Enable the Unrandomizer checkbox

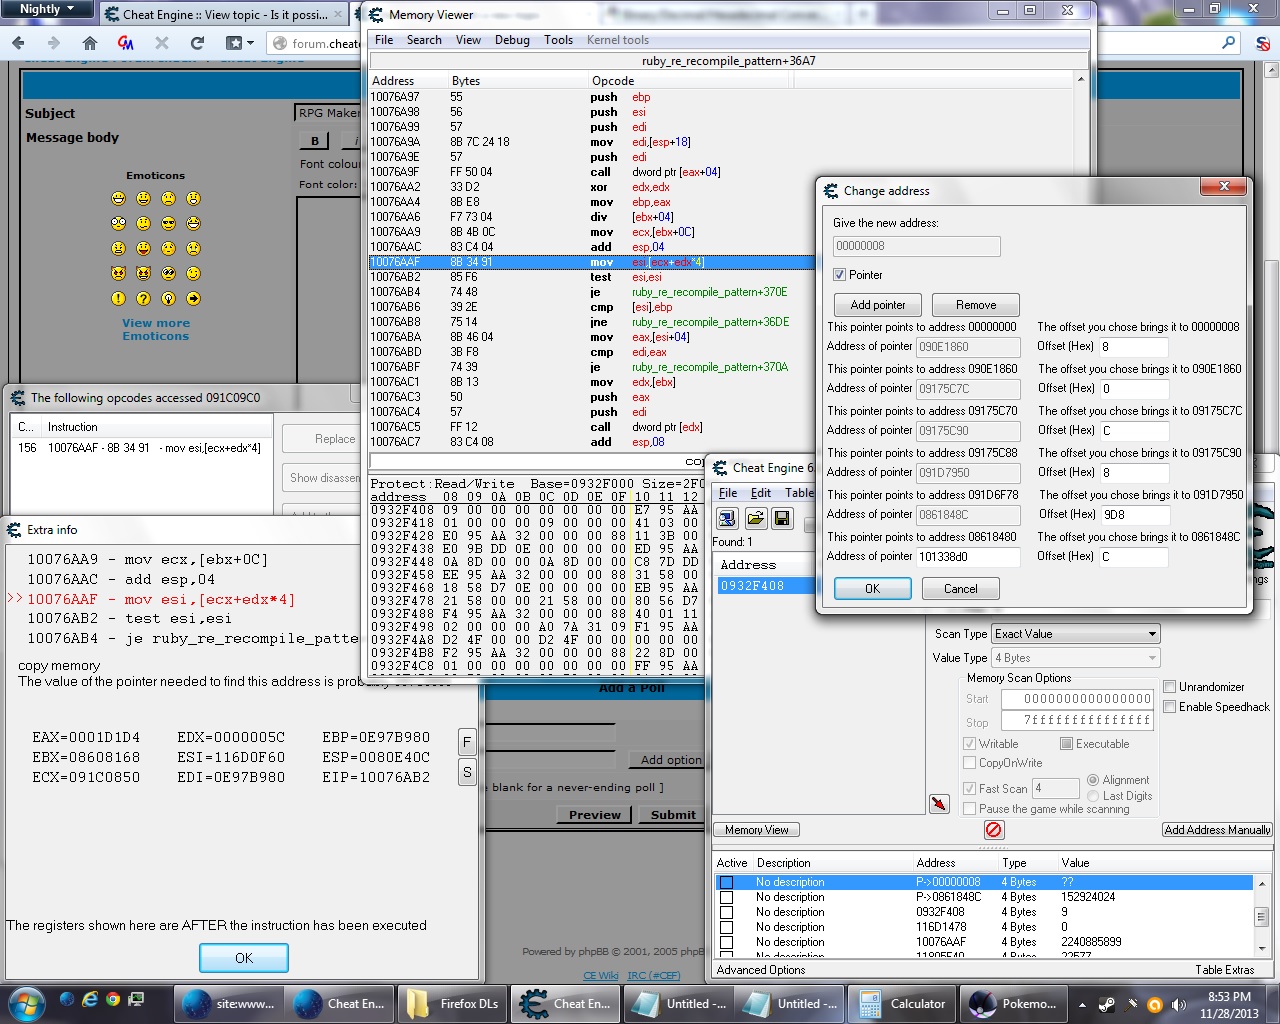click(x=1170, y=687)
